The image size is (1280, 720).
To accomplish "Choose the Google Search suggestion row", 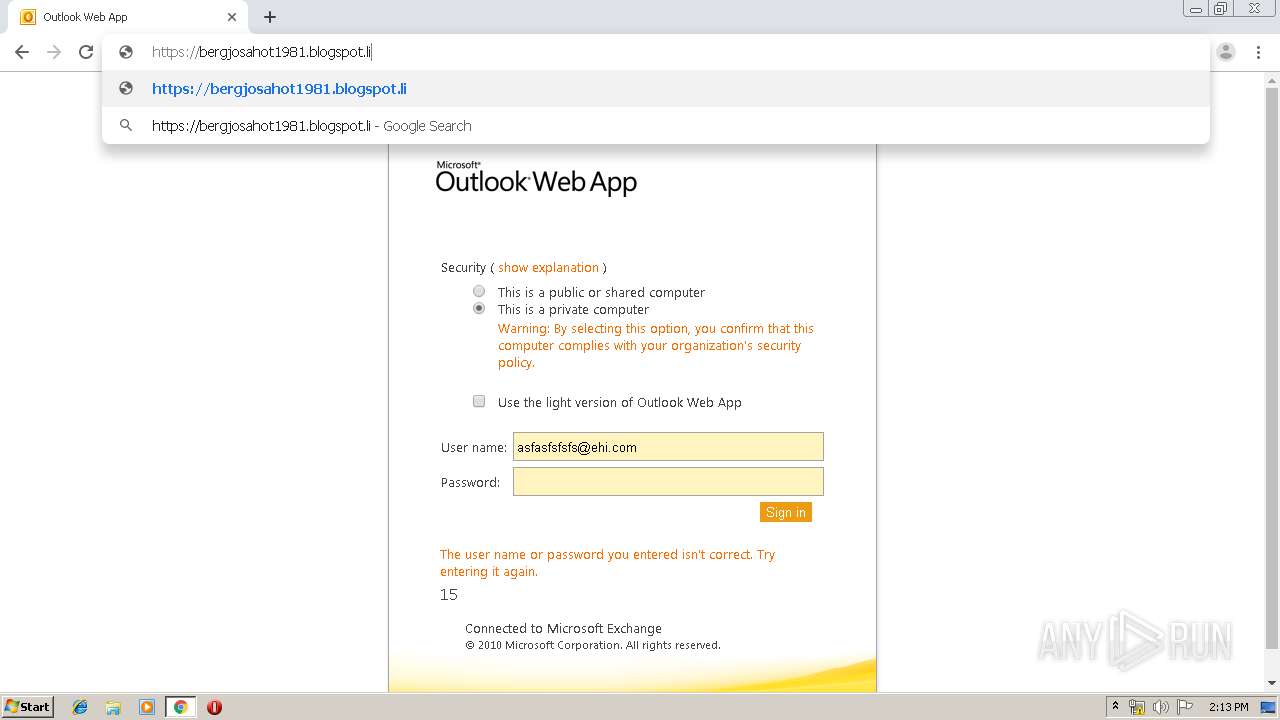I will pyautogui.click(x=656, y=126).
